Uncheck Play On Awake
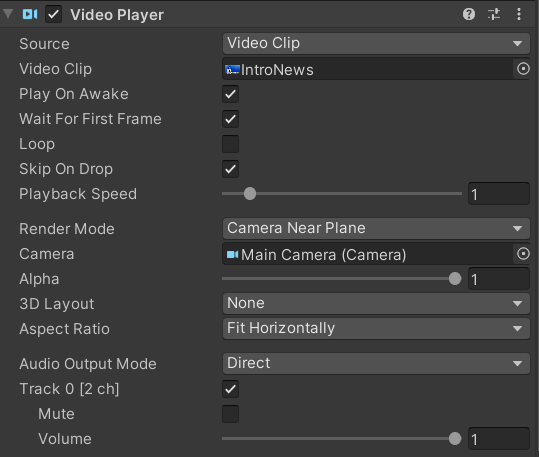 pos(230,94)
